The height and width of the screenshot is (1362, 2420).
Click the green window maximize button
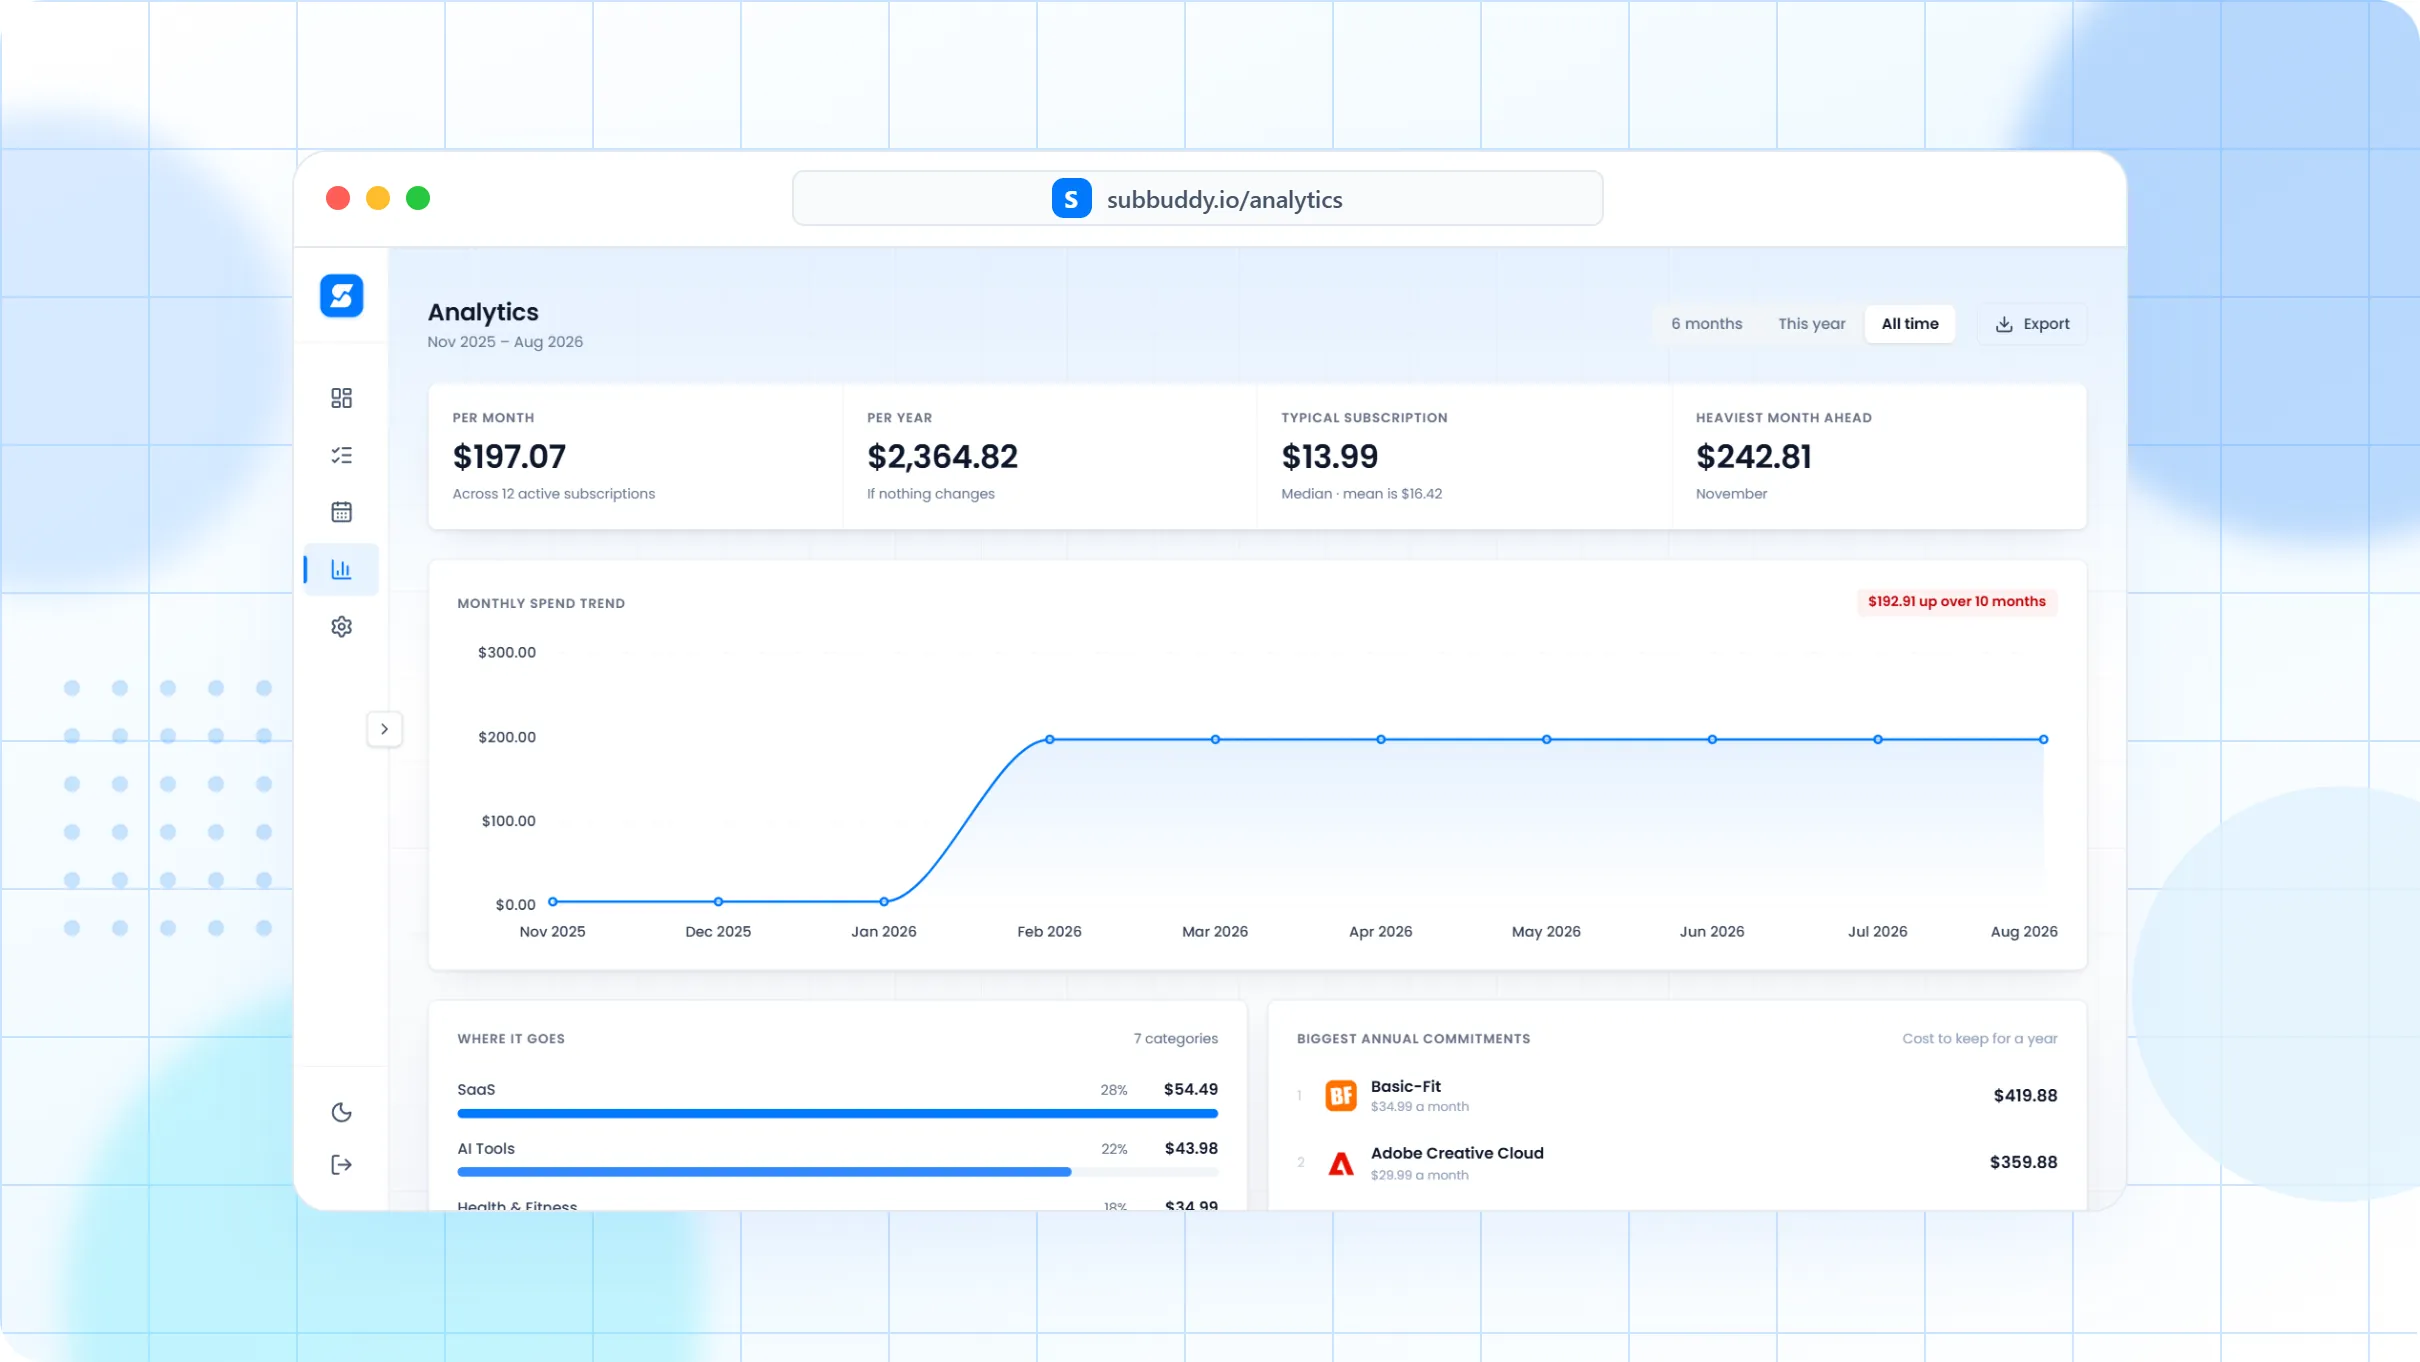(418, 198)
